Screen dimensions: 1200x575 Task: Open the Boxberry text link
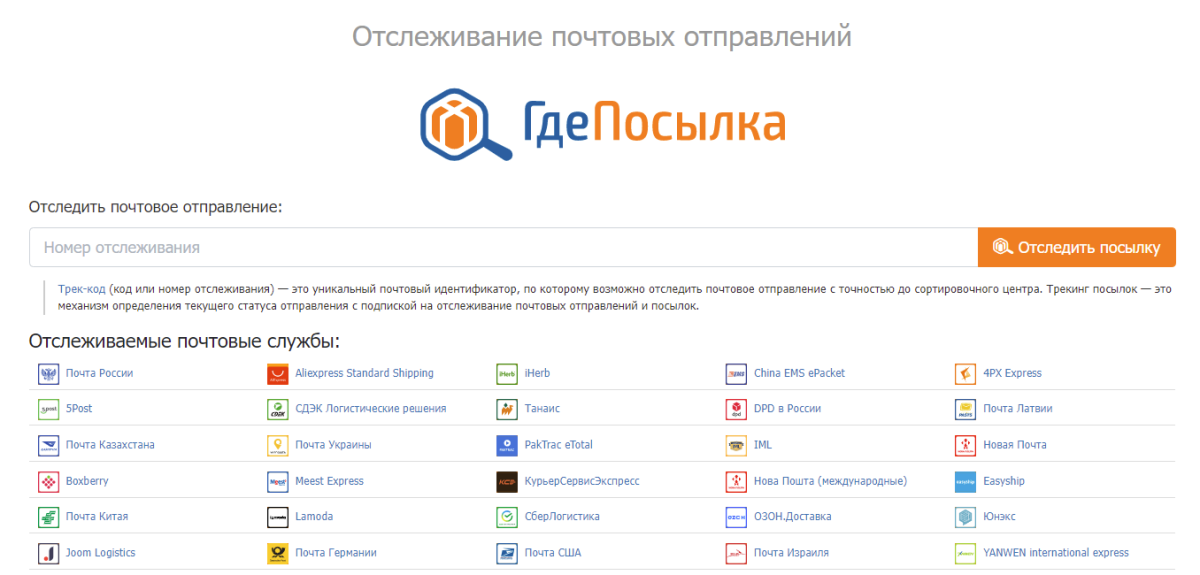tap(87, 480)
